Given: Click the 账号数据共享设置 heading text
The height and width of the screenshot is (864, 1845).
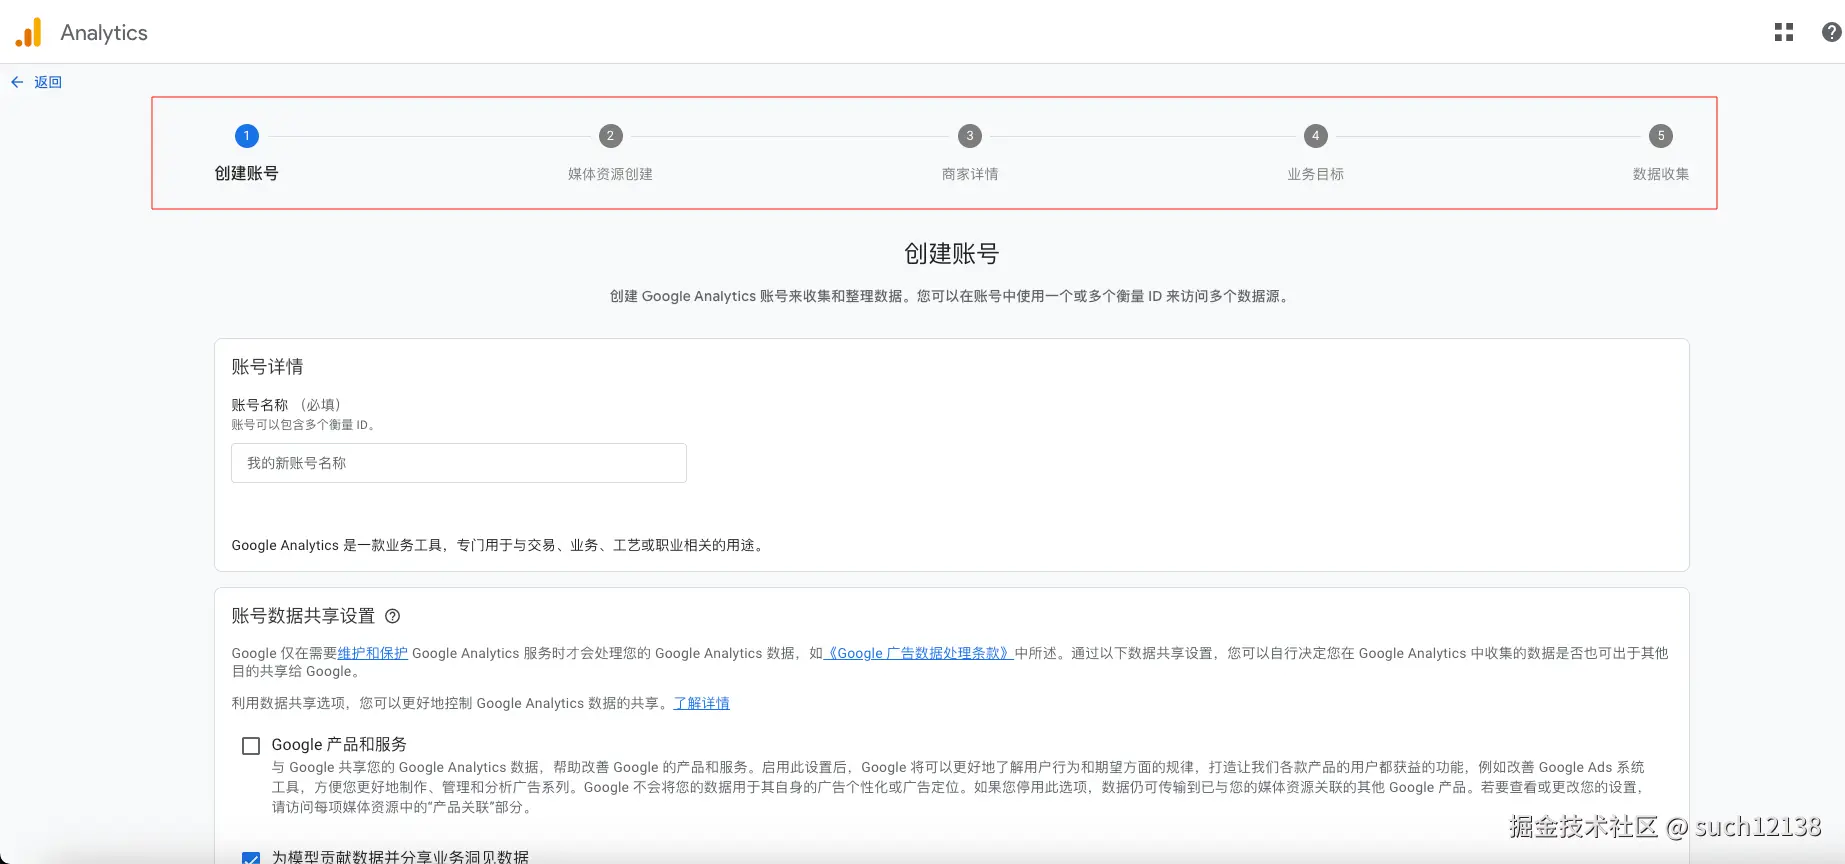Looking at the screenshot, I should pos(303,616).
